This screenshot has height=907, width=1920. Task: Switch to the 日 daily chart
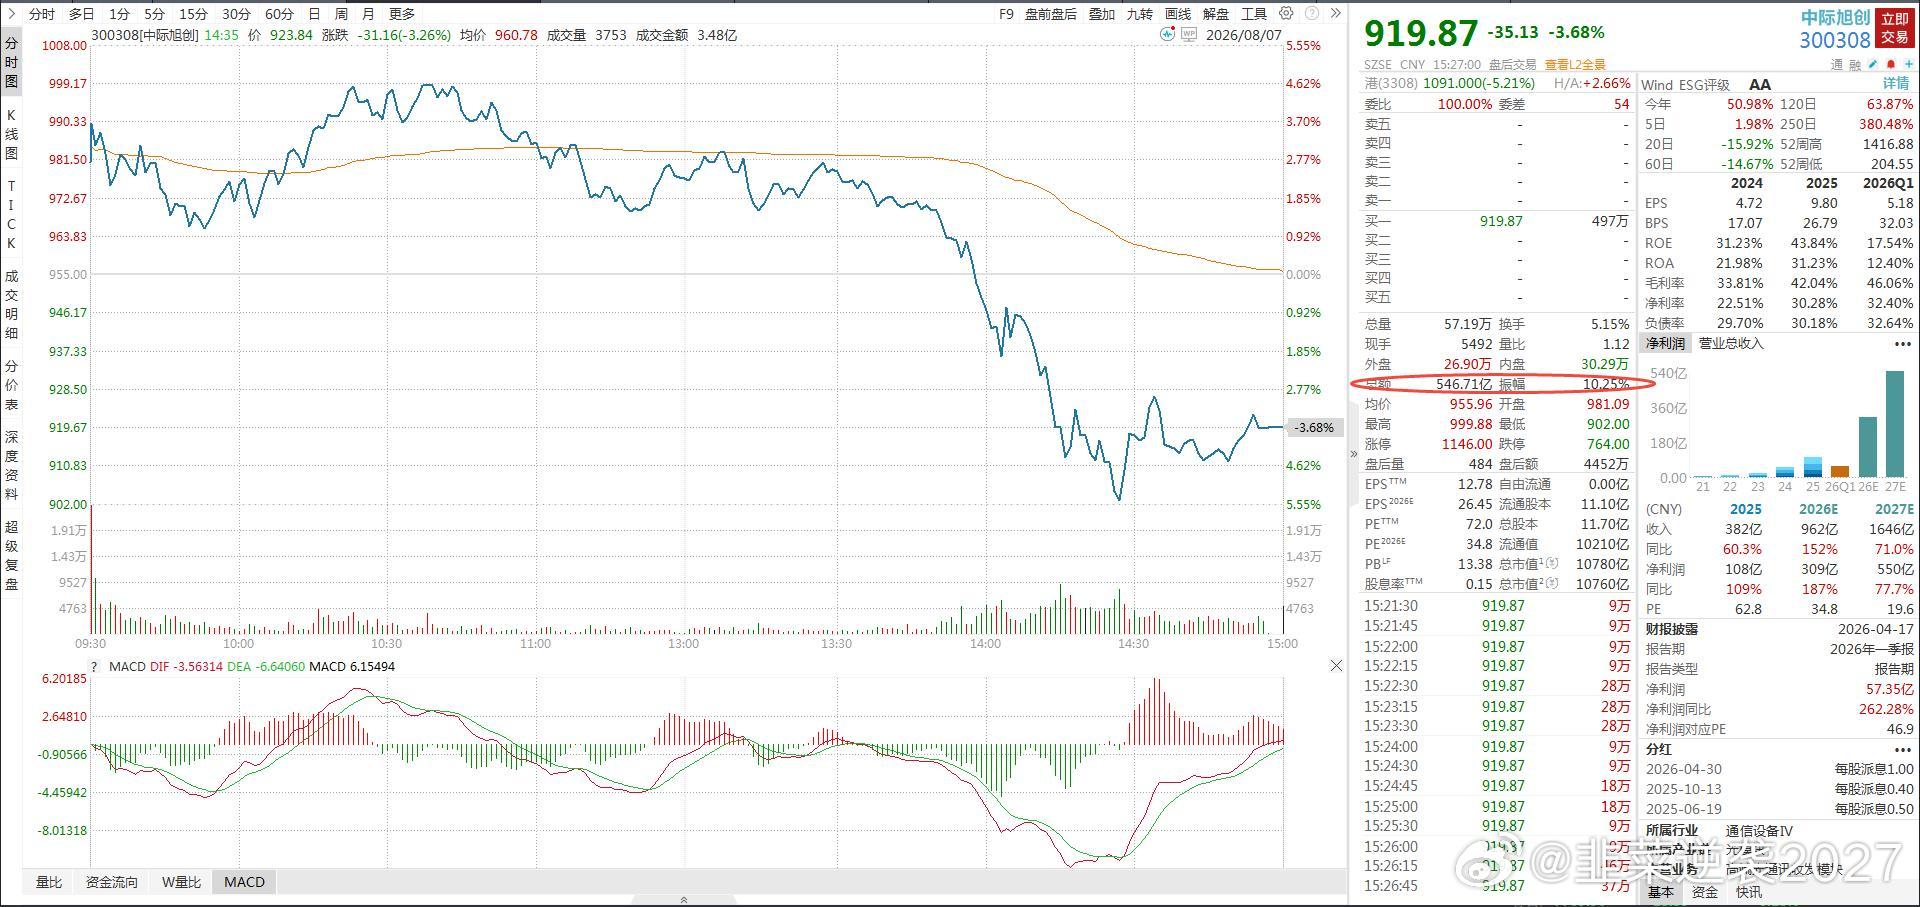(315, 14)
